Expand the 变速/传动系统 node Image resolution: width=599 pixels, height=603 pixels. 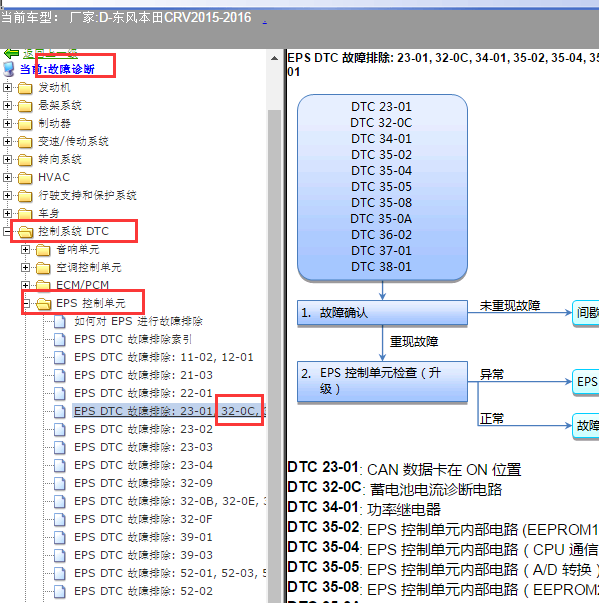pyautogui.click(x=7, y=141)
